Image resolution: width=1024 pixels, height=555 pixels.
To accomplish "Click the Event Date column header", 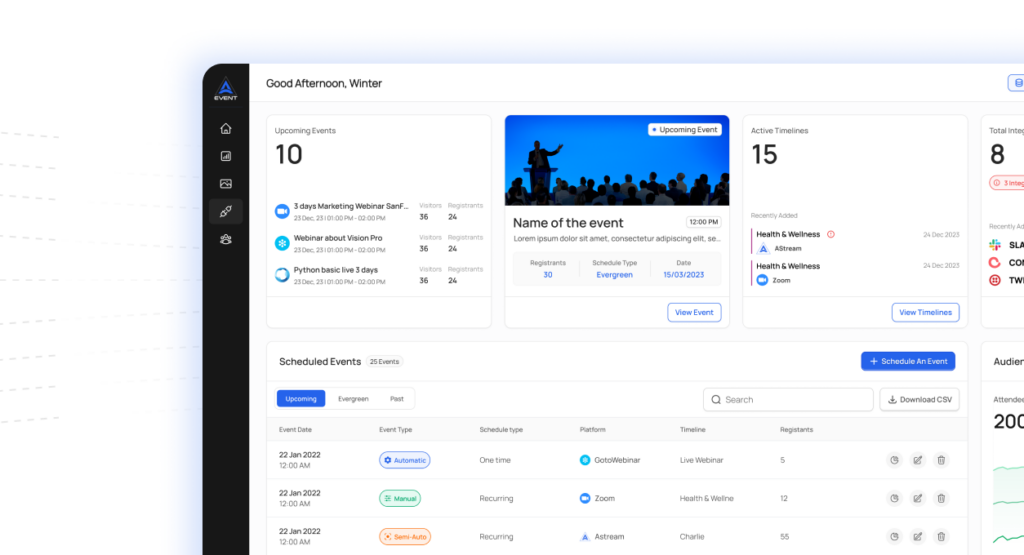I will point(295,430).
